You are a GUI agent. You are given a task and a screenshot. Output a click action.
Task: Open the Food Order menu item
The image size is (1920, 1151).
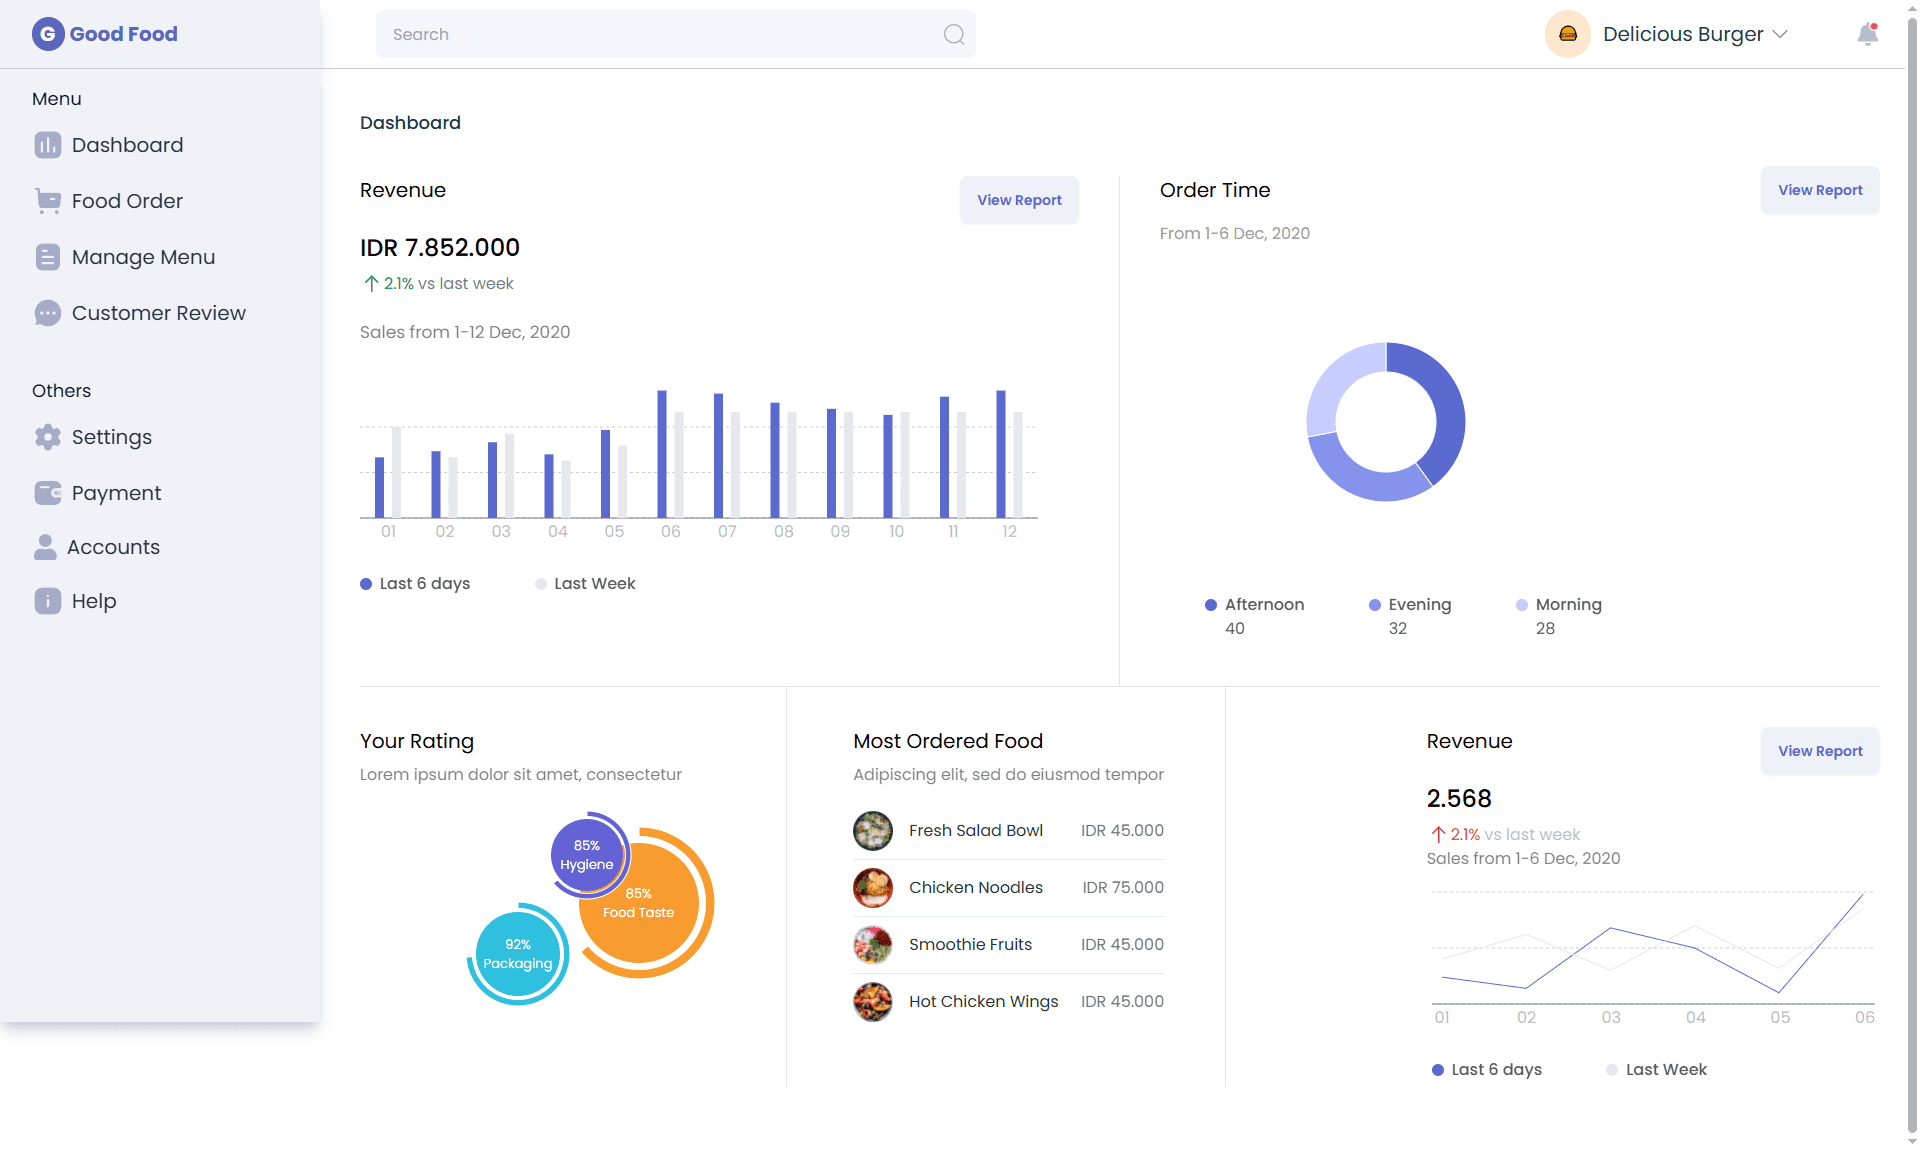(128, 201)
